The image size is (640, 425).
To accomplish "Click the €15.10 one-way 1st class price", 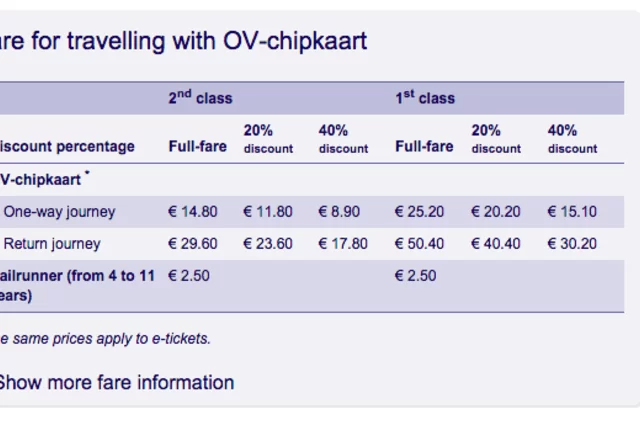I will tap(572, 212).
